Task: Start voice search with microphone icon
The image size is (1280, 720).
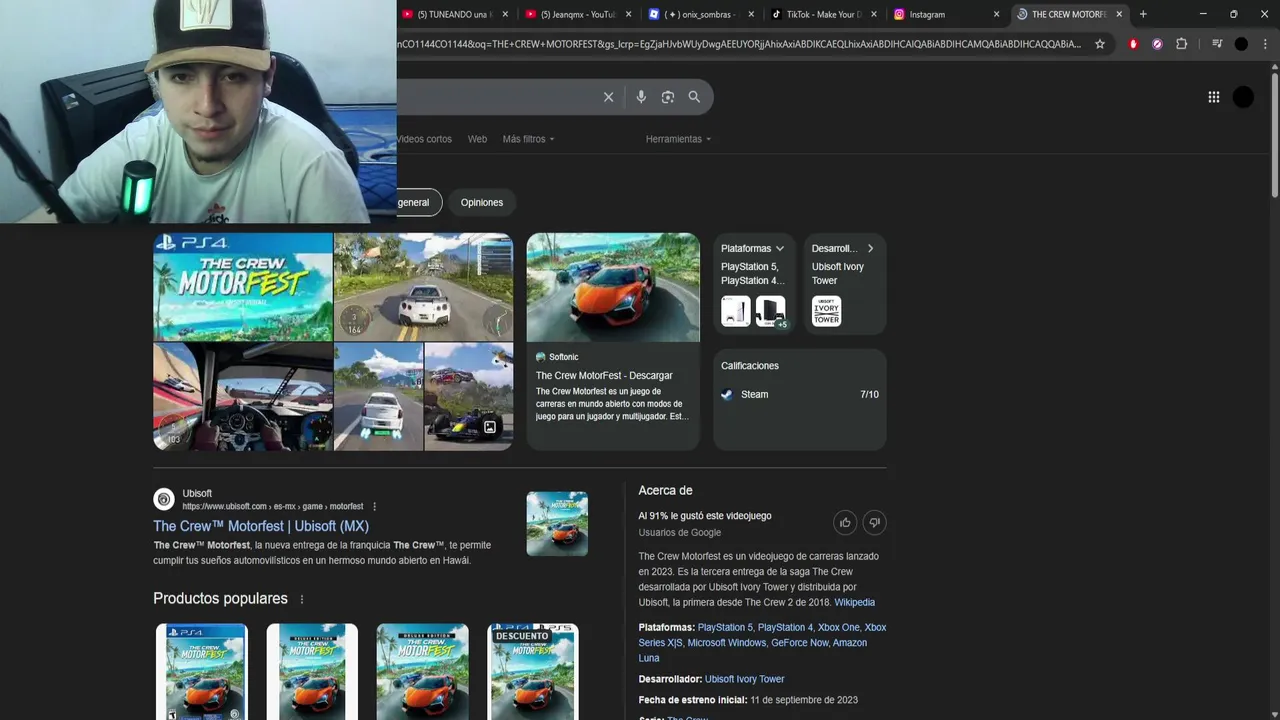Action: tap(641, 97)
